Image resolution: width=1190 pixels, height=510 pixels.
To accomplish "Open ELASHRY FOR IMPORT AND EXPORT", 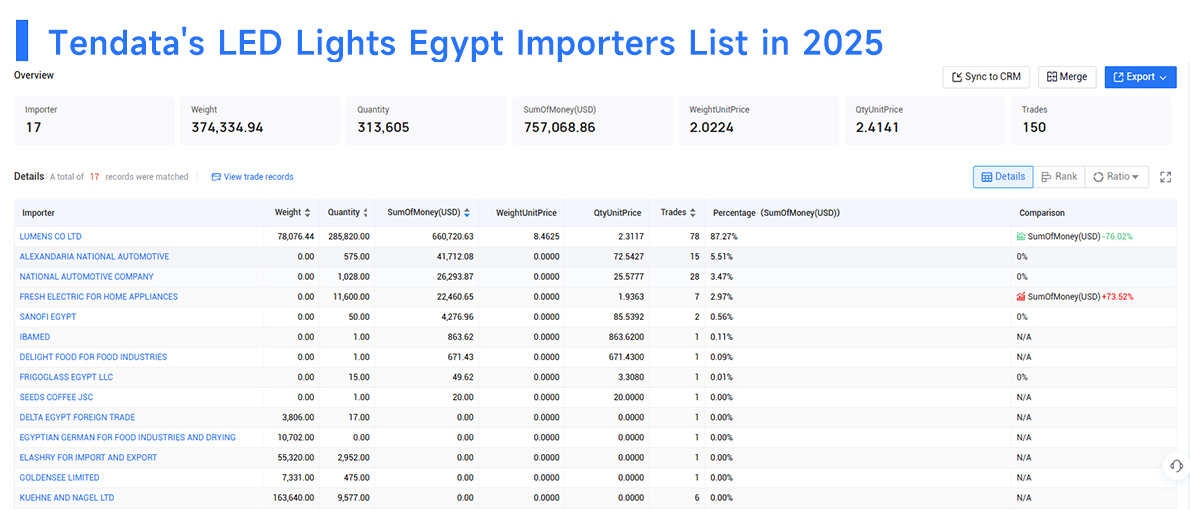I will tap(88, 457).
